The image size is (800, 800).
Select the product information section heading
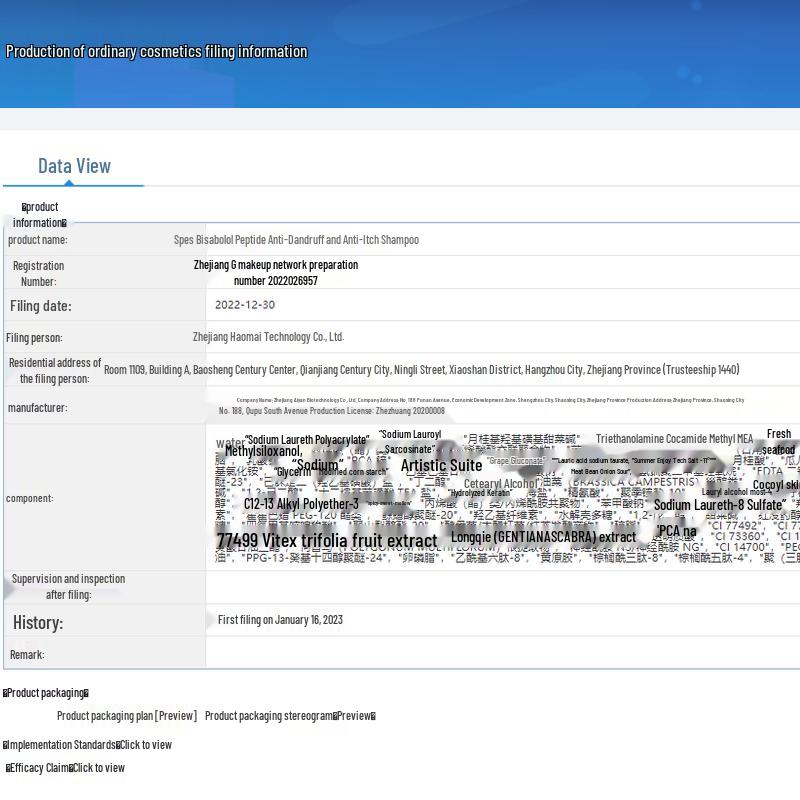[x=40, y=214]
